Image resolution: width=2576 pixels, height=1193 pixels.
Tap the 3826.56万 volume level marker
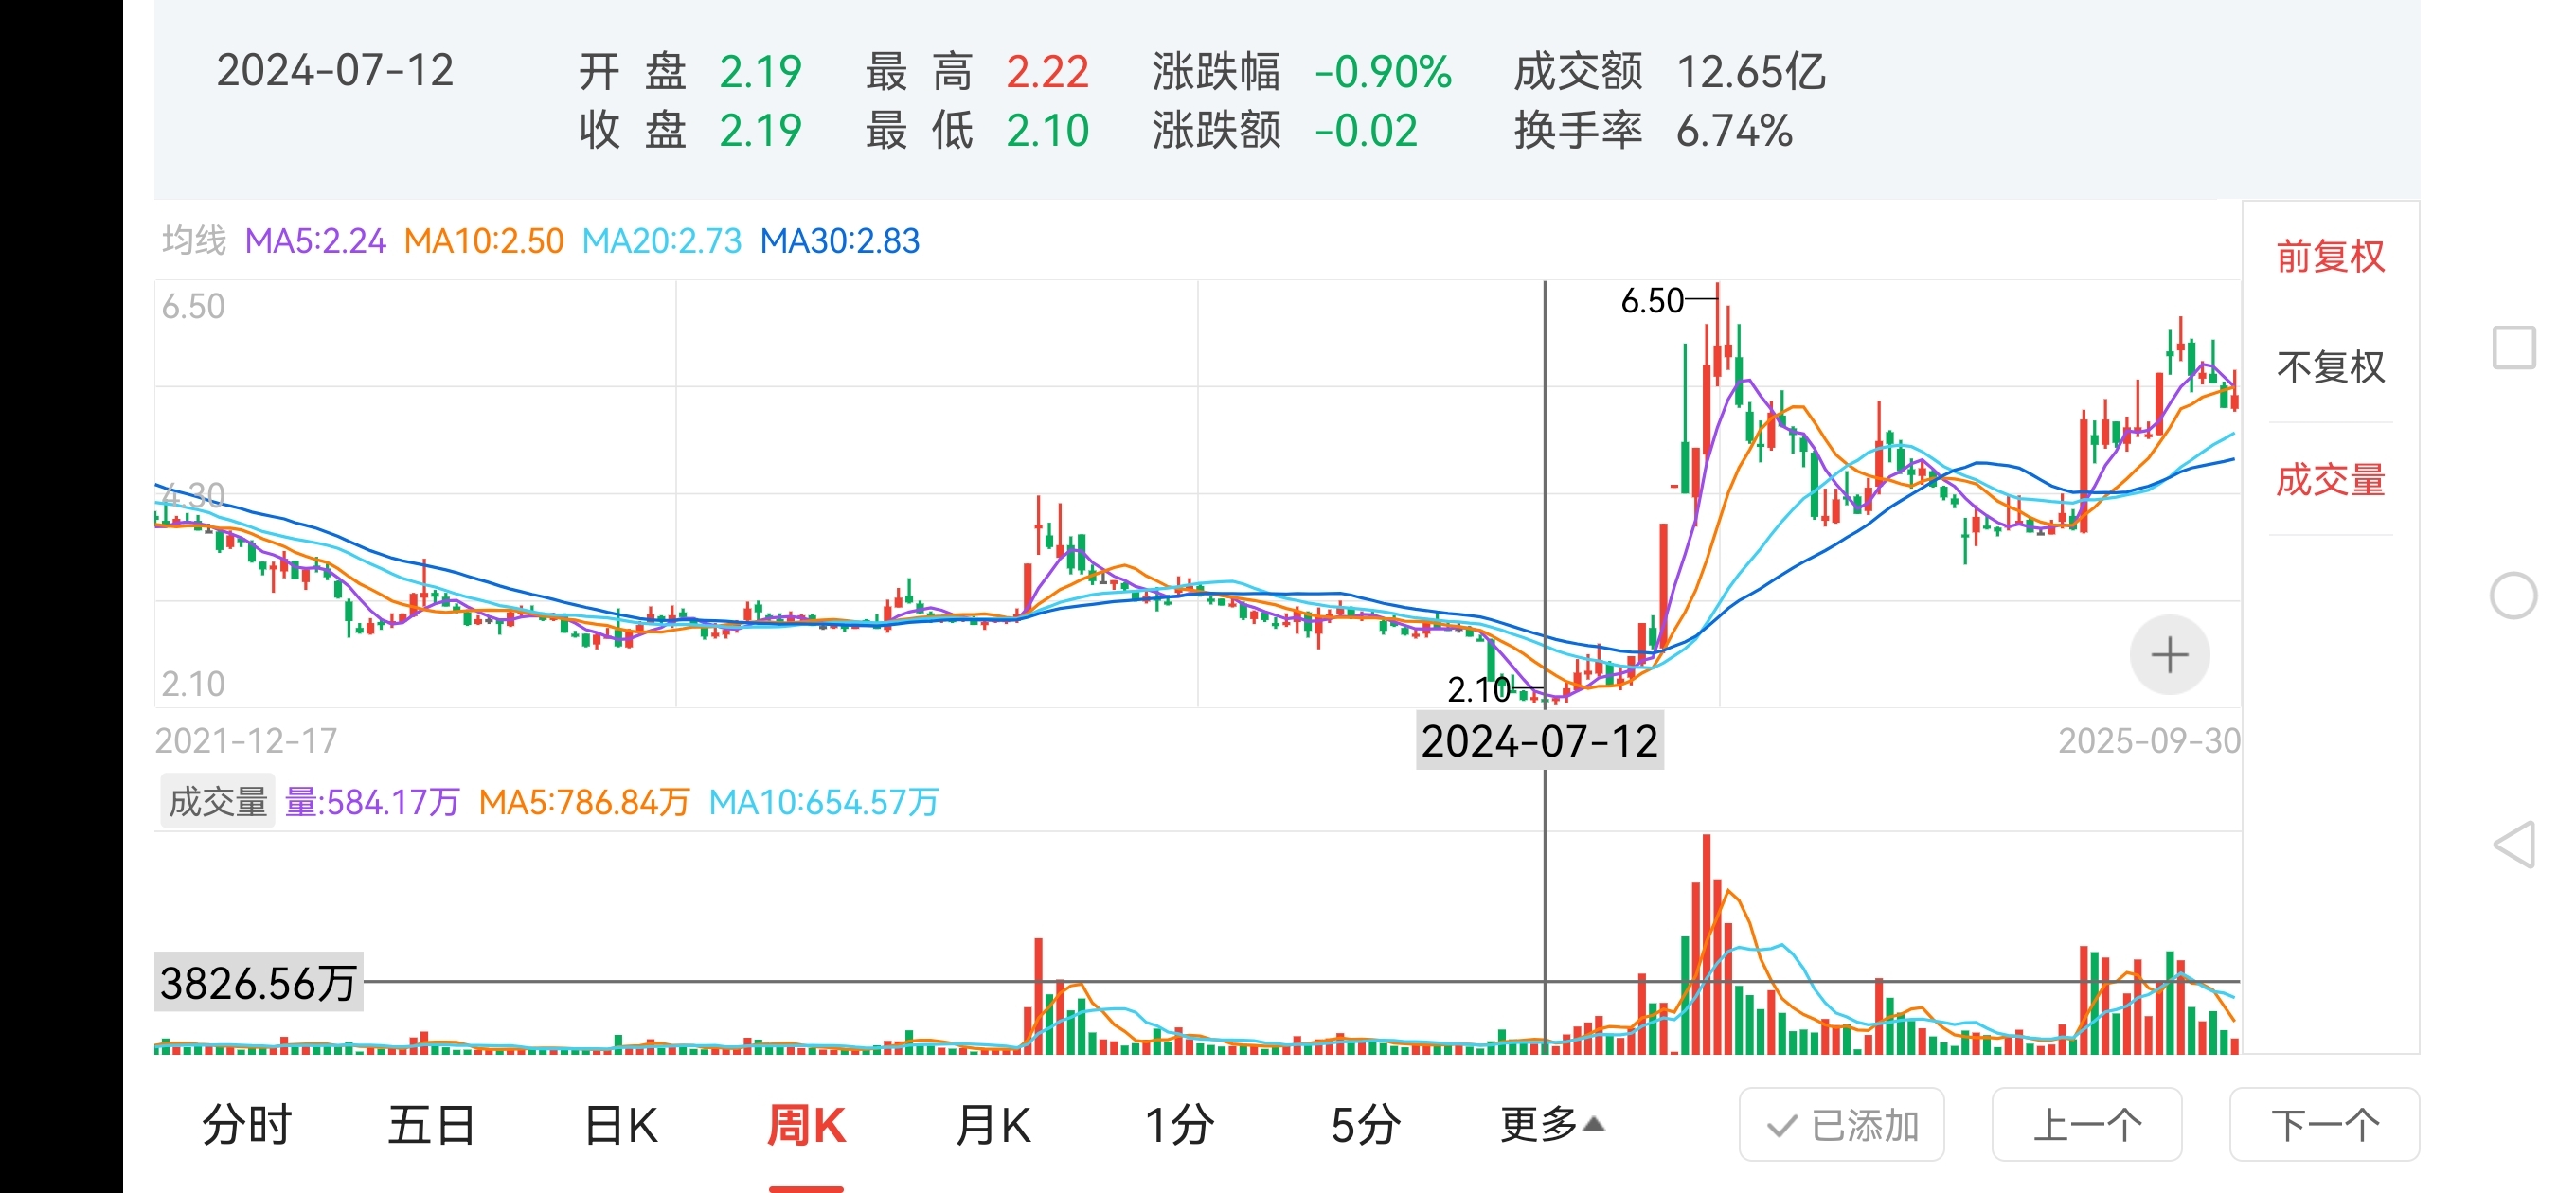click(258, 983)
